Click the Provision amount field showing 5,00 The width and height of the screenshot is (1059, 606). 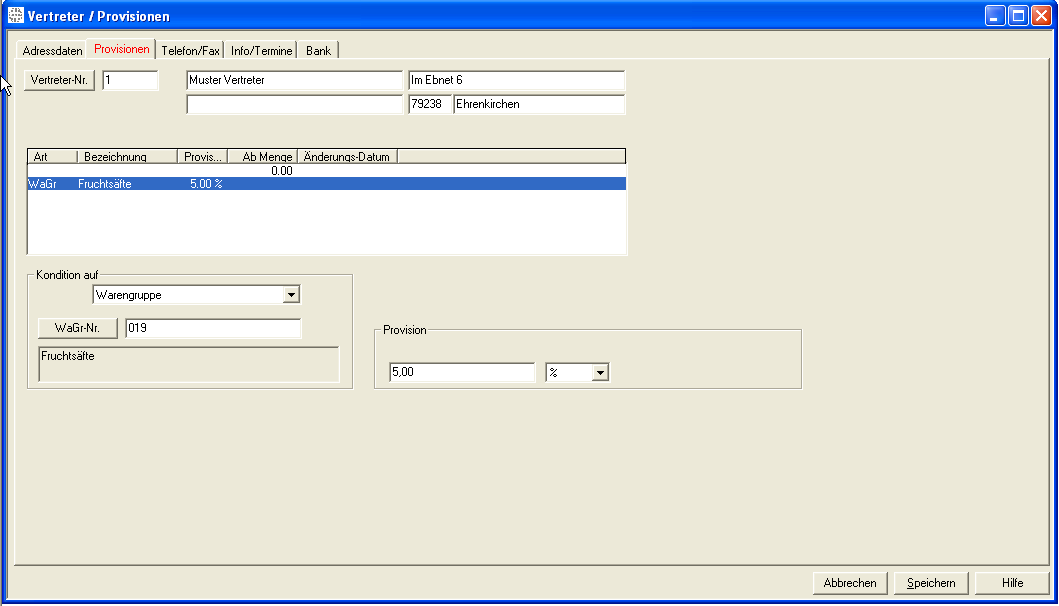pyautogui.click(x=462, y=373)
